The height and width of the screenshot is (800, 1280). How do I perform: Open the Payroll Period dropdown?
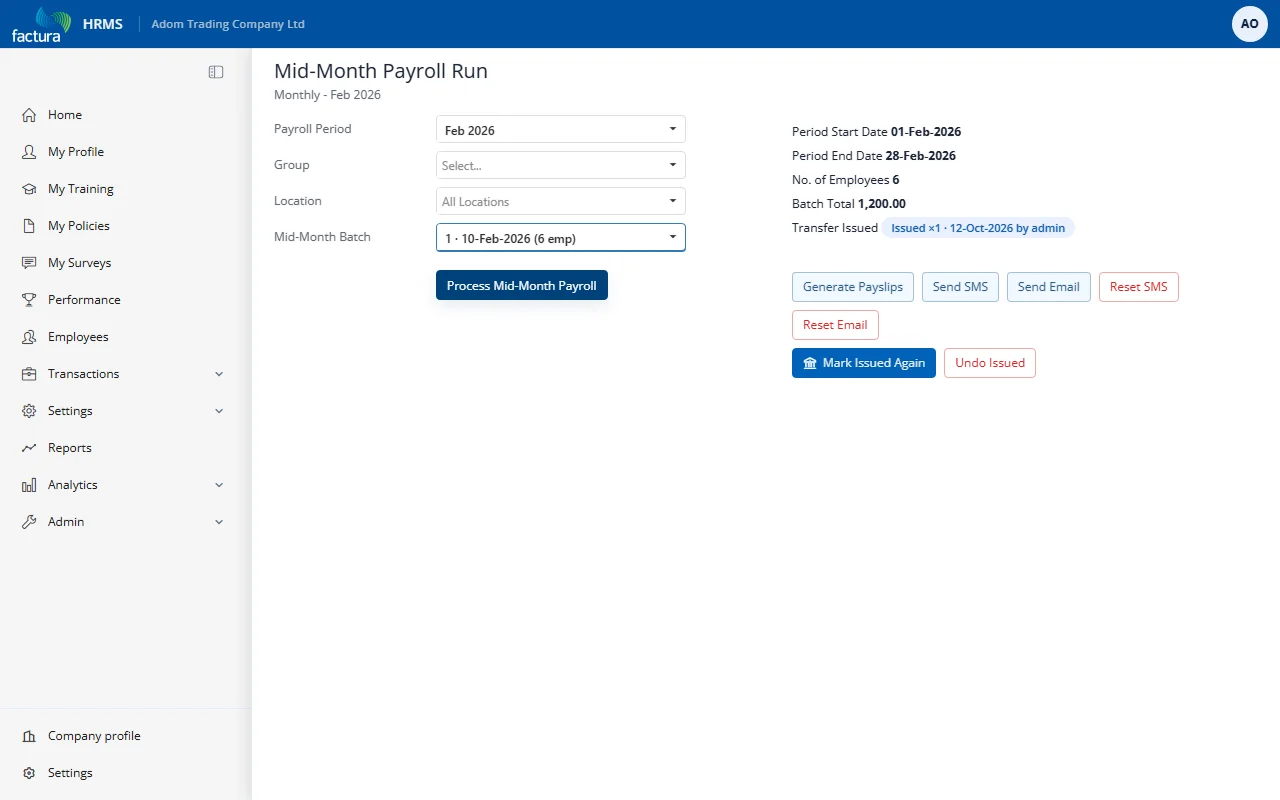561,130
